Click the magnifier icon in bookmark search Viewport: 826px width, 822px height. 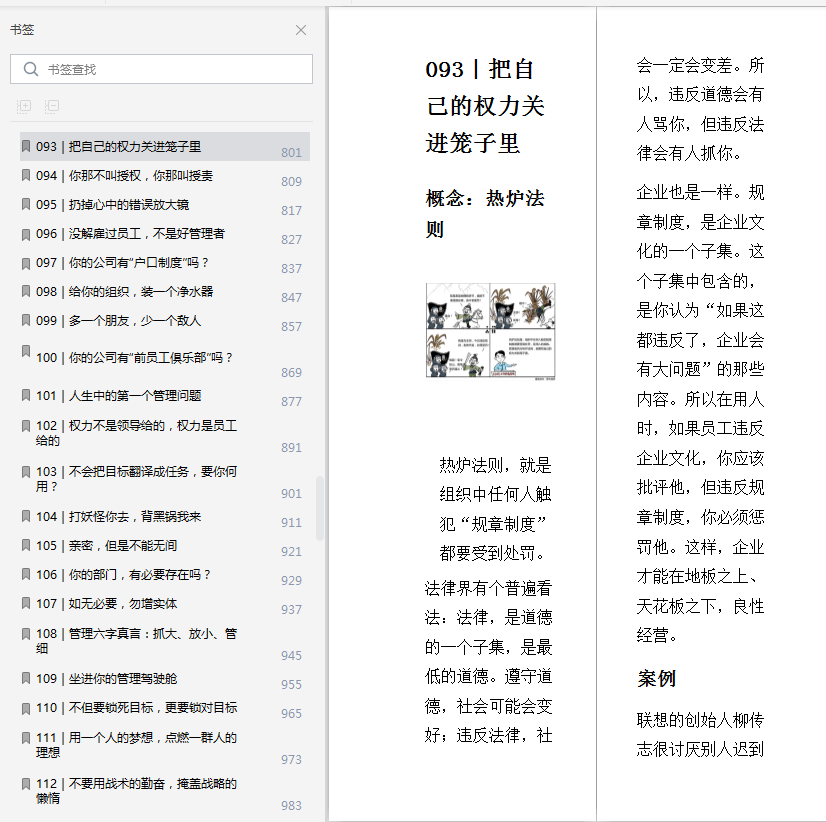click(x=31, y=69)
